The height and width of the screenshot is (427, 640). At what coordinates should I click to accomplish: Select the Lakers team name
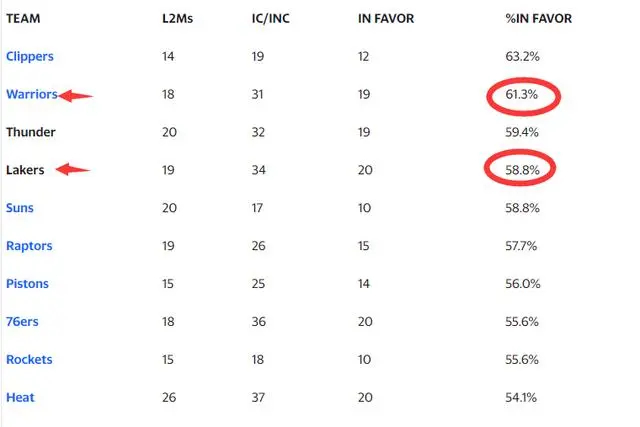(x=27, y=170)
